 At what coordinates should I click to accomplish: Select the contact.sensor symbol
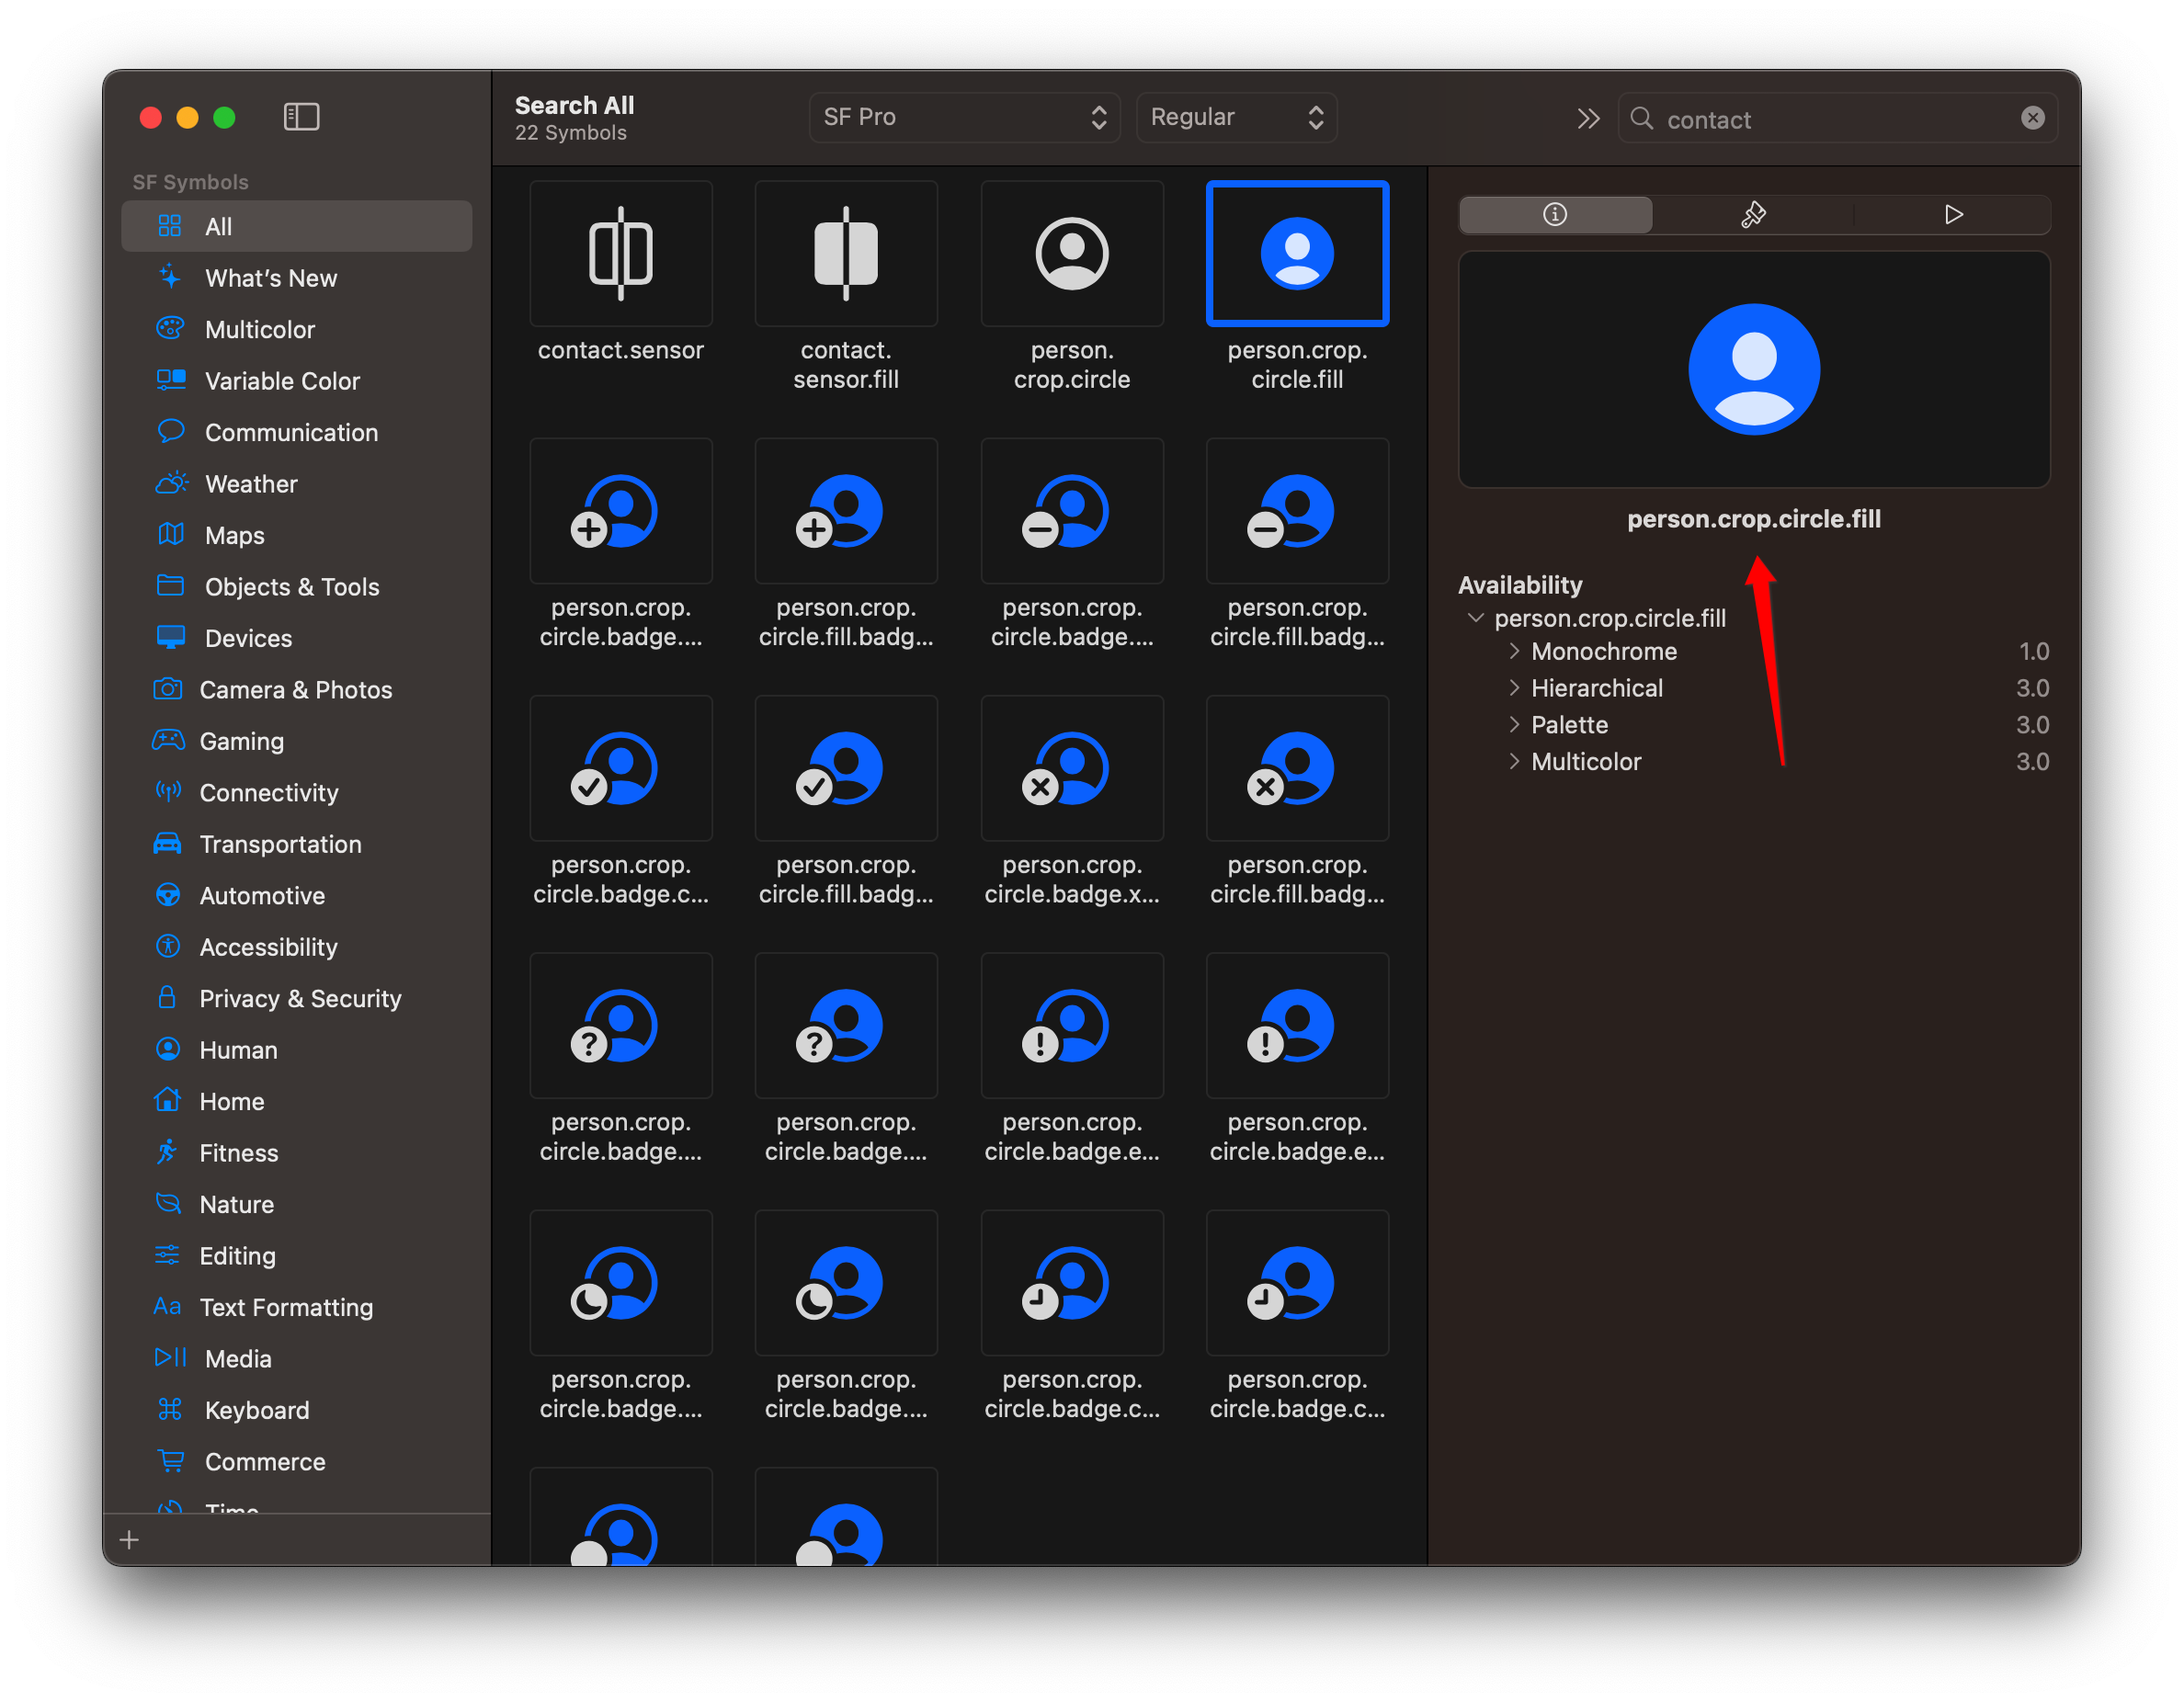pyautogui.click(x=620, y=253)
